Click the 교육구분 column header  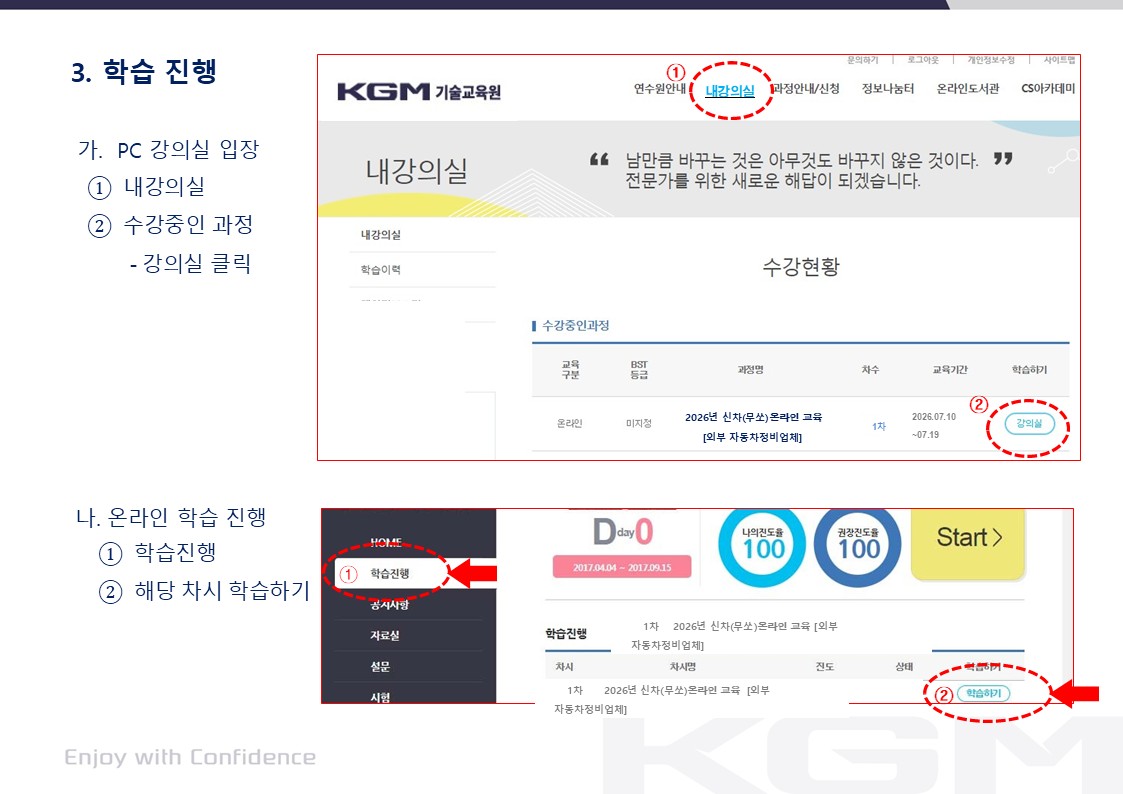tap(570, 369)
